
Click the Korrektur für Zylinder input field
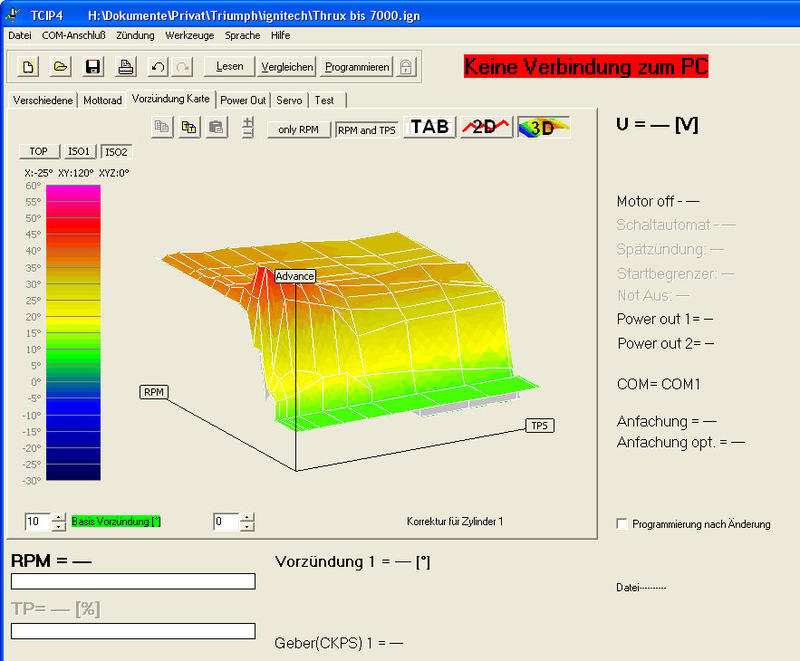(226, 522)
